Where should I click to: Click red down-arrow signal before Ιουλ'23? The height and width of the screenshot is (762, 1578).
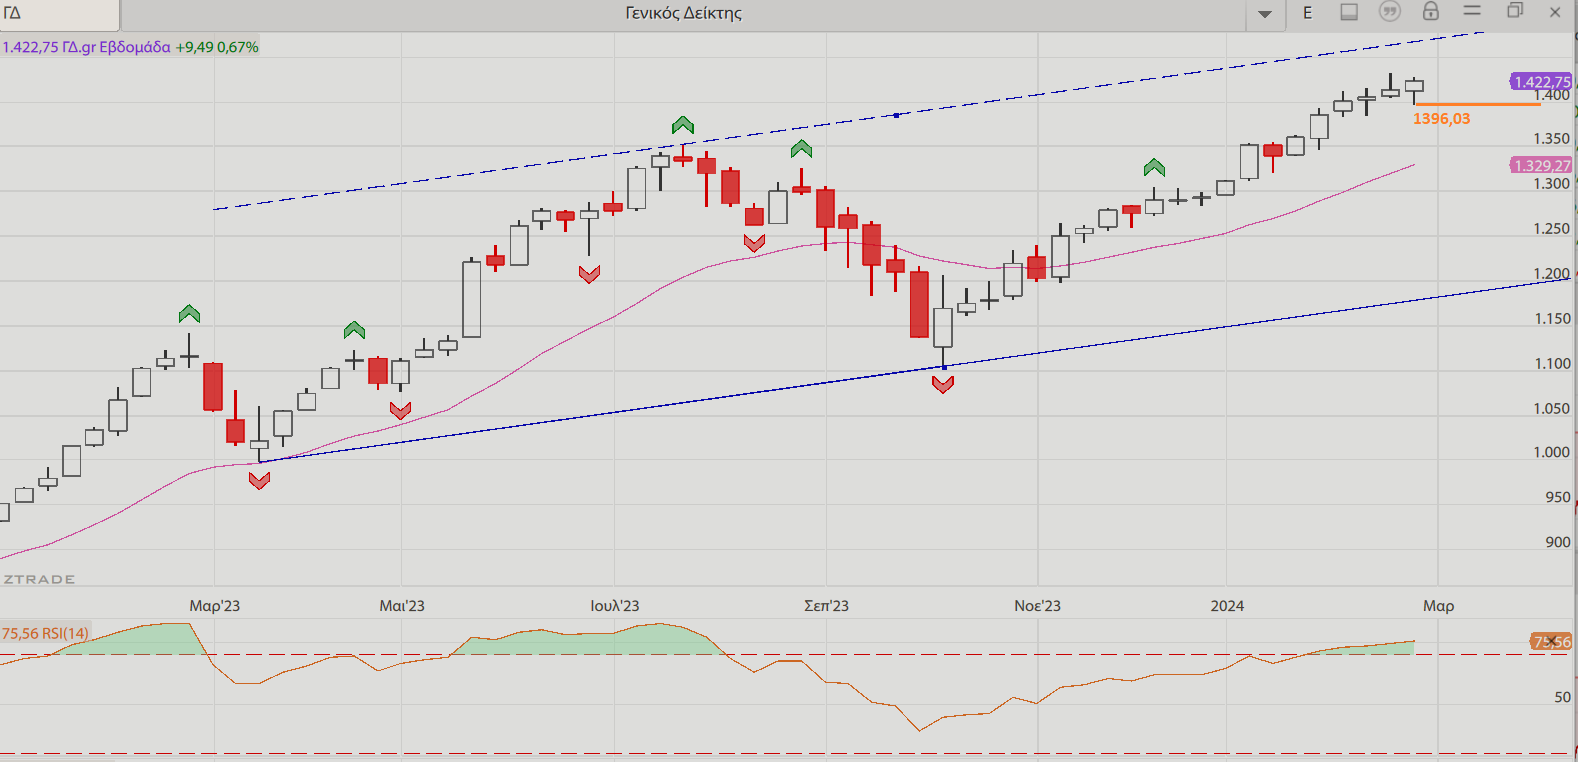[x=589, y=274]
